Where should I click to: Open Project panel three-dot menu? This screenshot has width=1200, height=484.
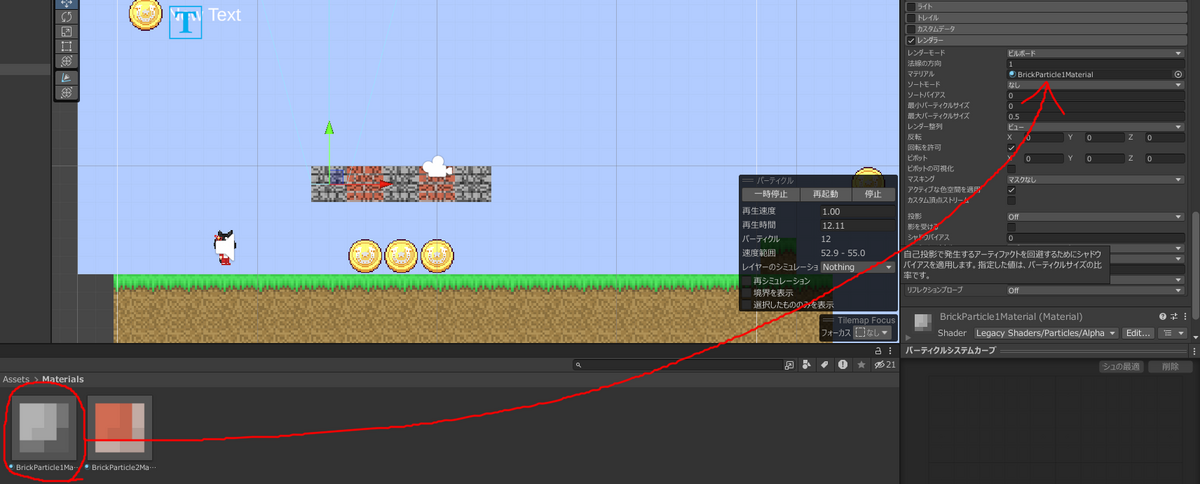pos(890,351)
